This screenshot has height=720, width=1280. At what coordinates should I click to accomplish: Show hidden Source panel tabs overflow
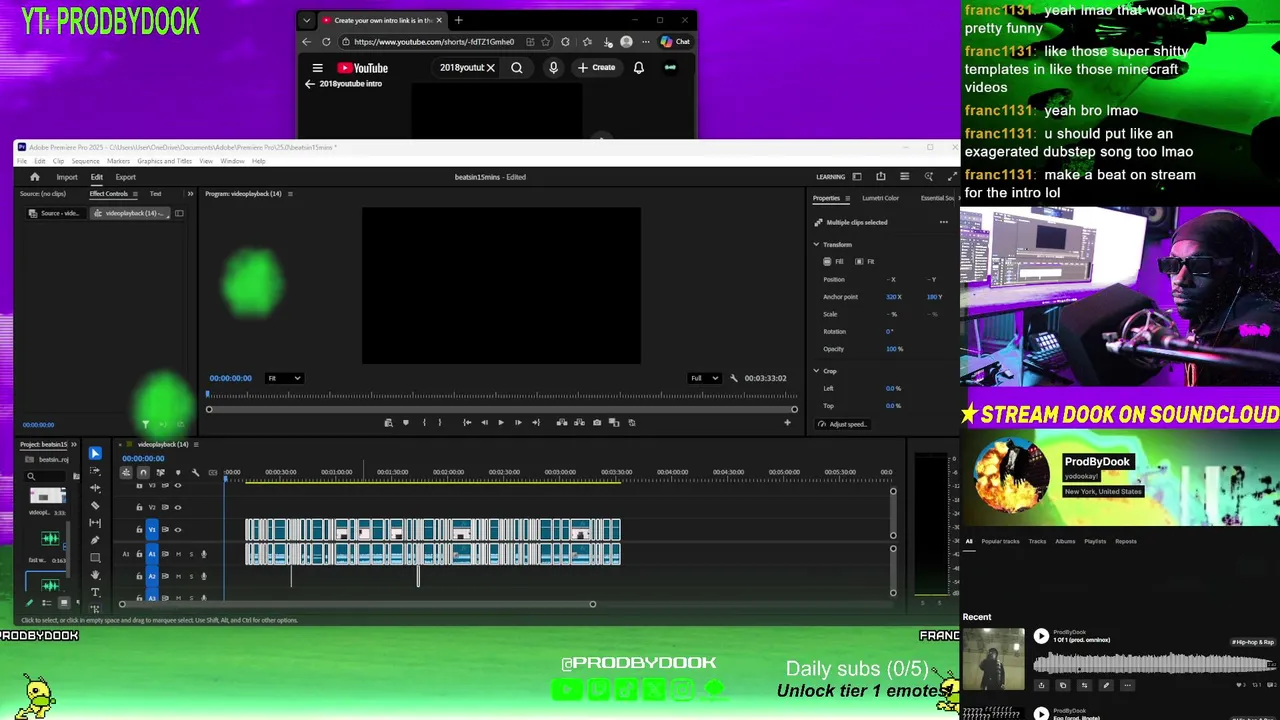(x=190, y=193)
